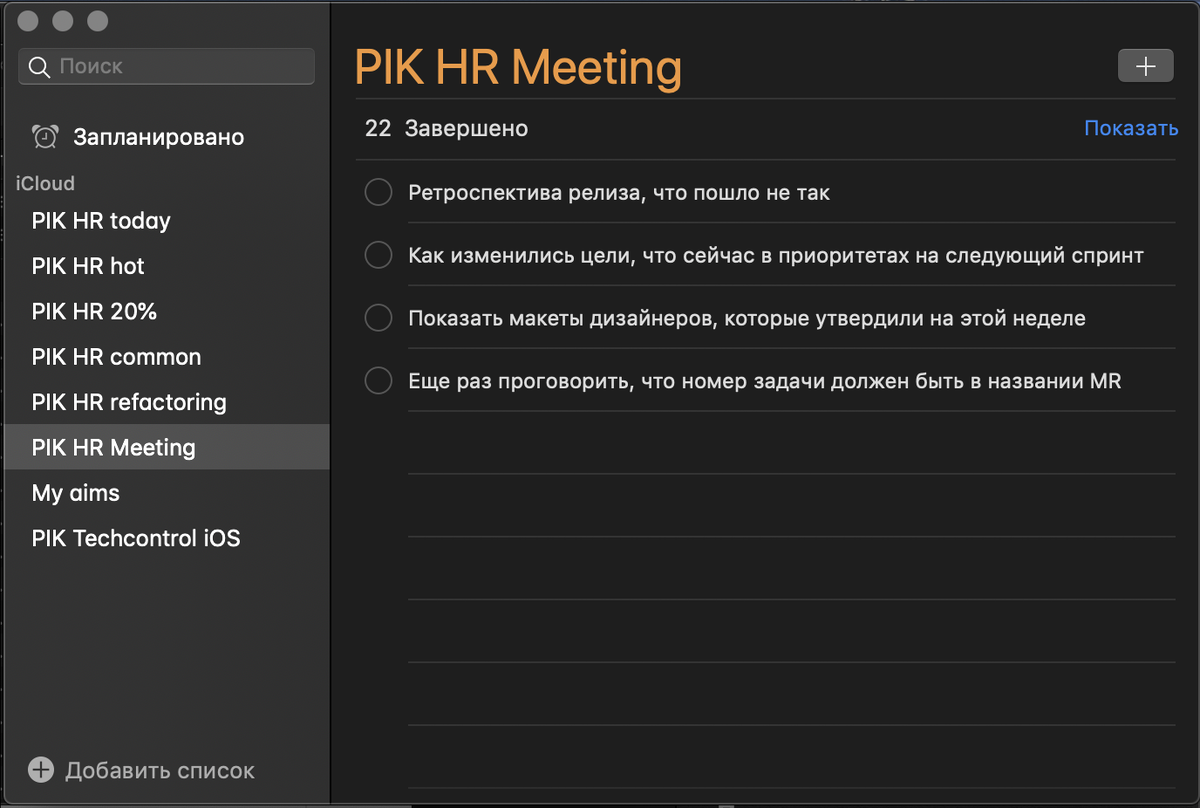The height and width of the screenshot is (808, 1200).
Task: Click the 'Ретроспектива релиза, что пошло не так' text
Action: click(x=619, y=193)
